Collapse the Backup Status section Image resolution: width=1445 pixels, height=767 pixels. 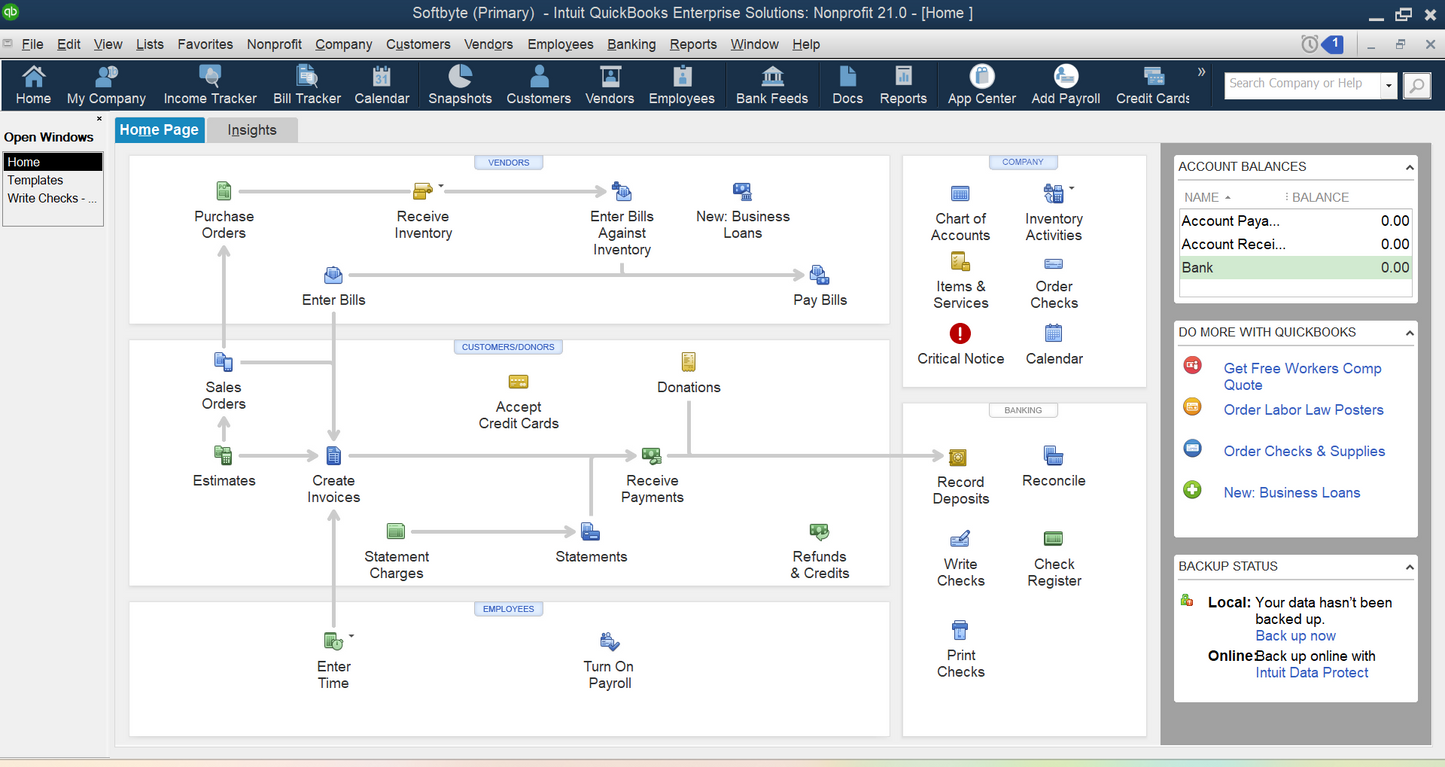click(1409, 567)
